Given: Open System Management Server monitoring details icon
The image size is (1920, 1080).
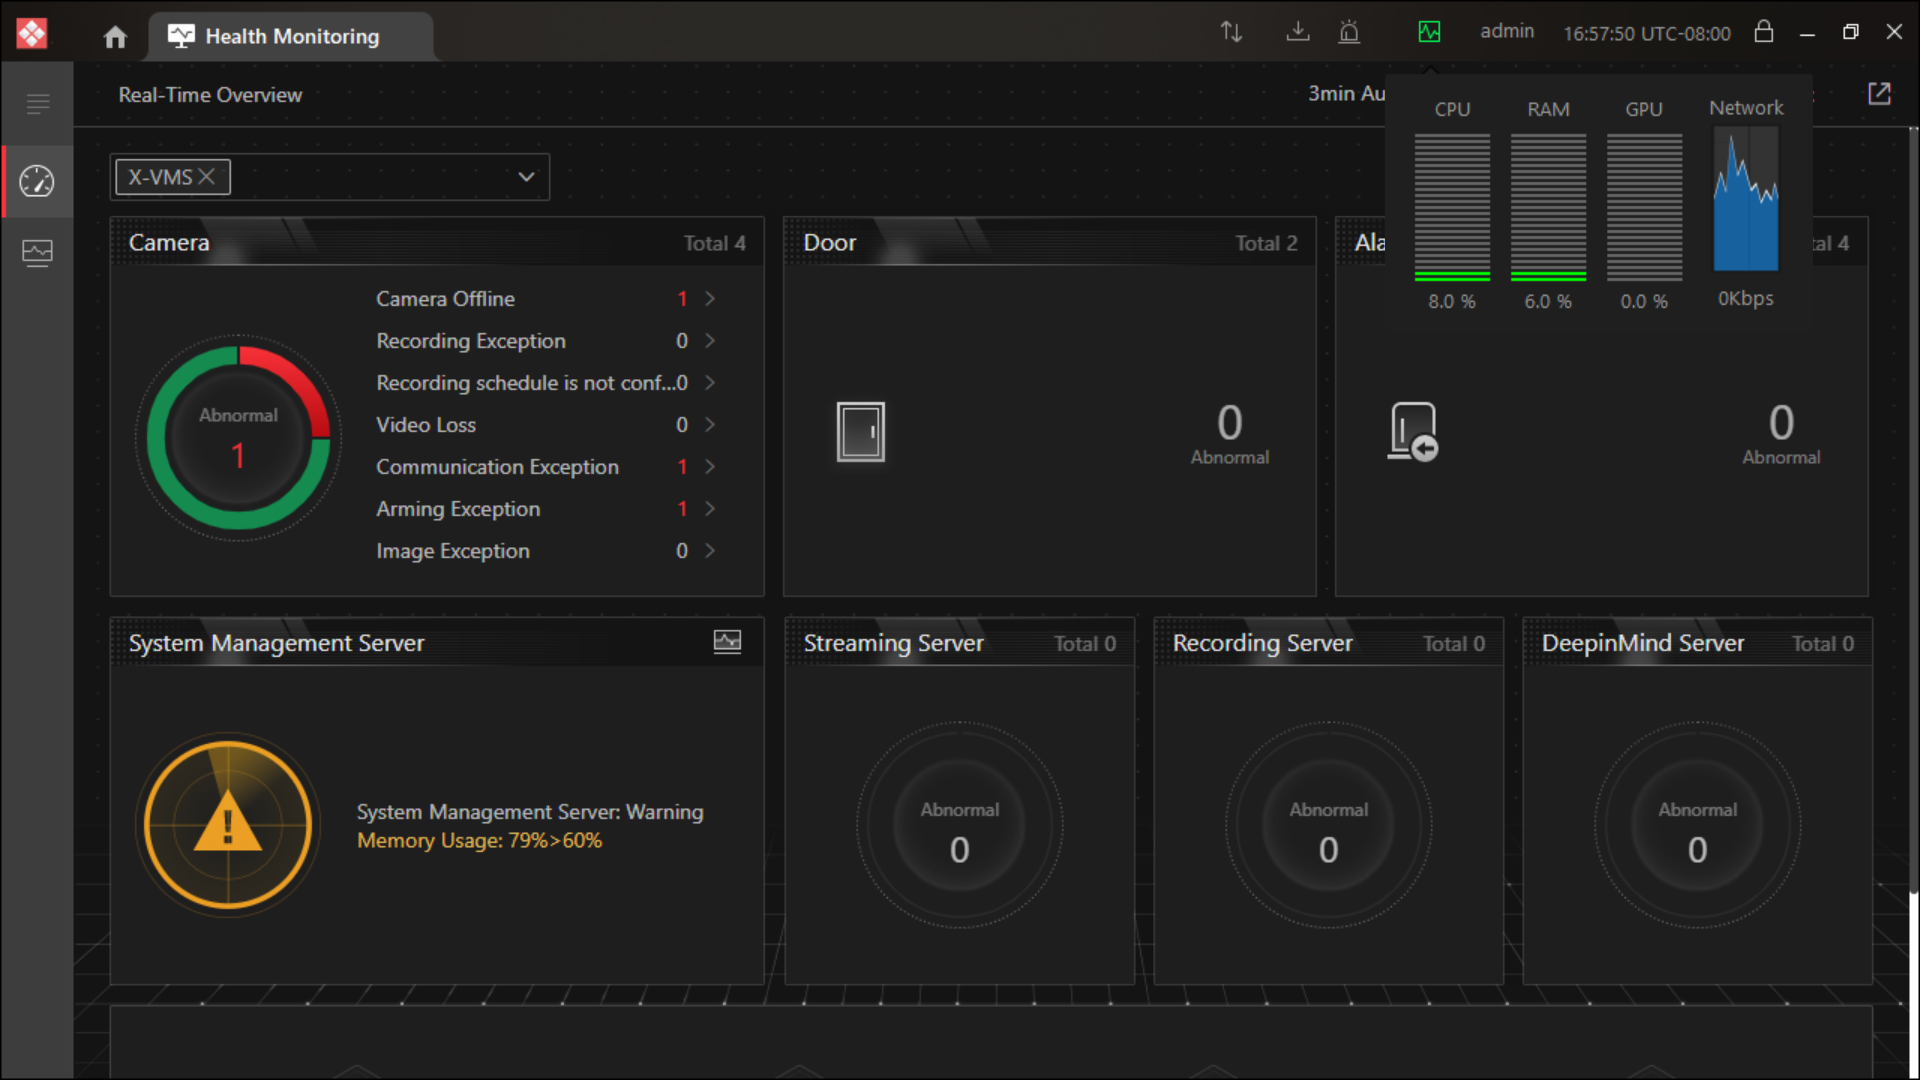Looking at the screenshot, I should [x=727, y=642].
